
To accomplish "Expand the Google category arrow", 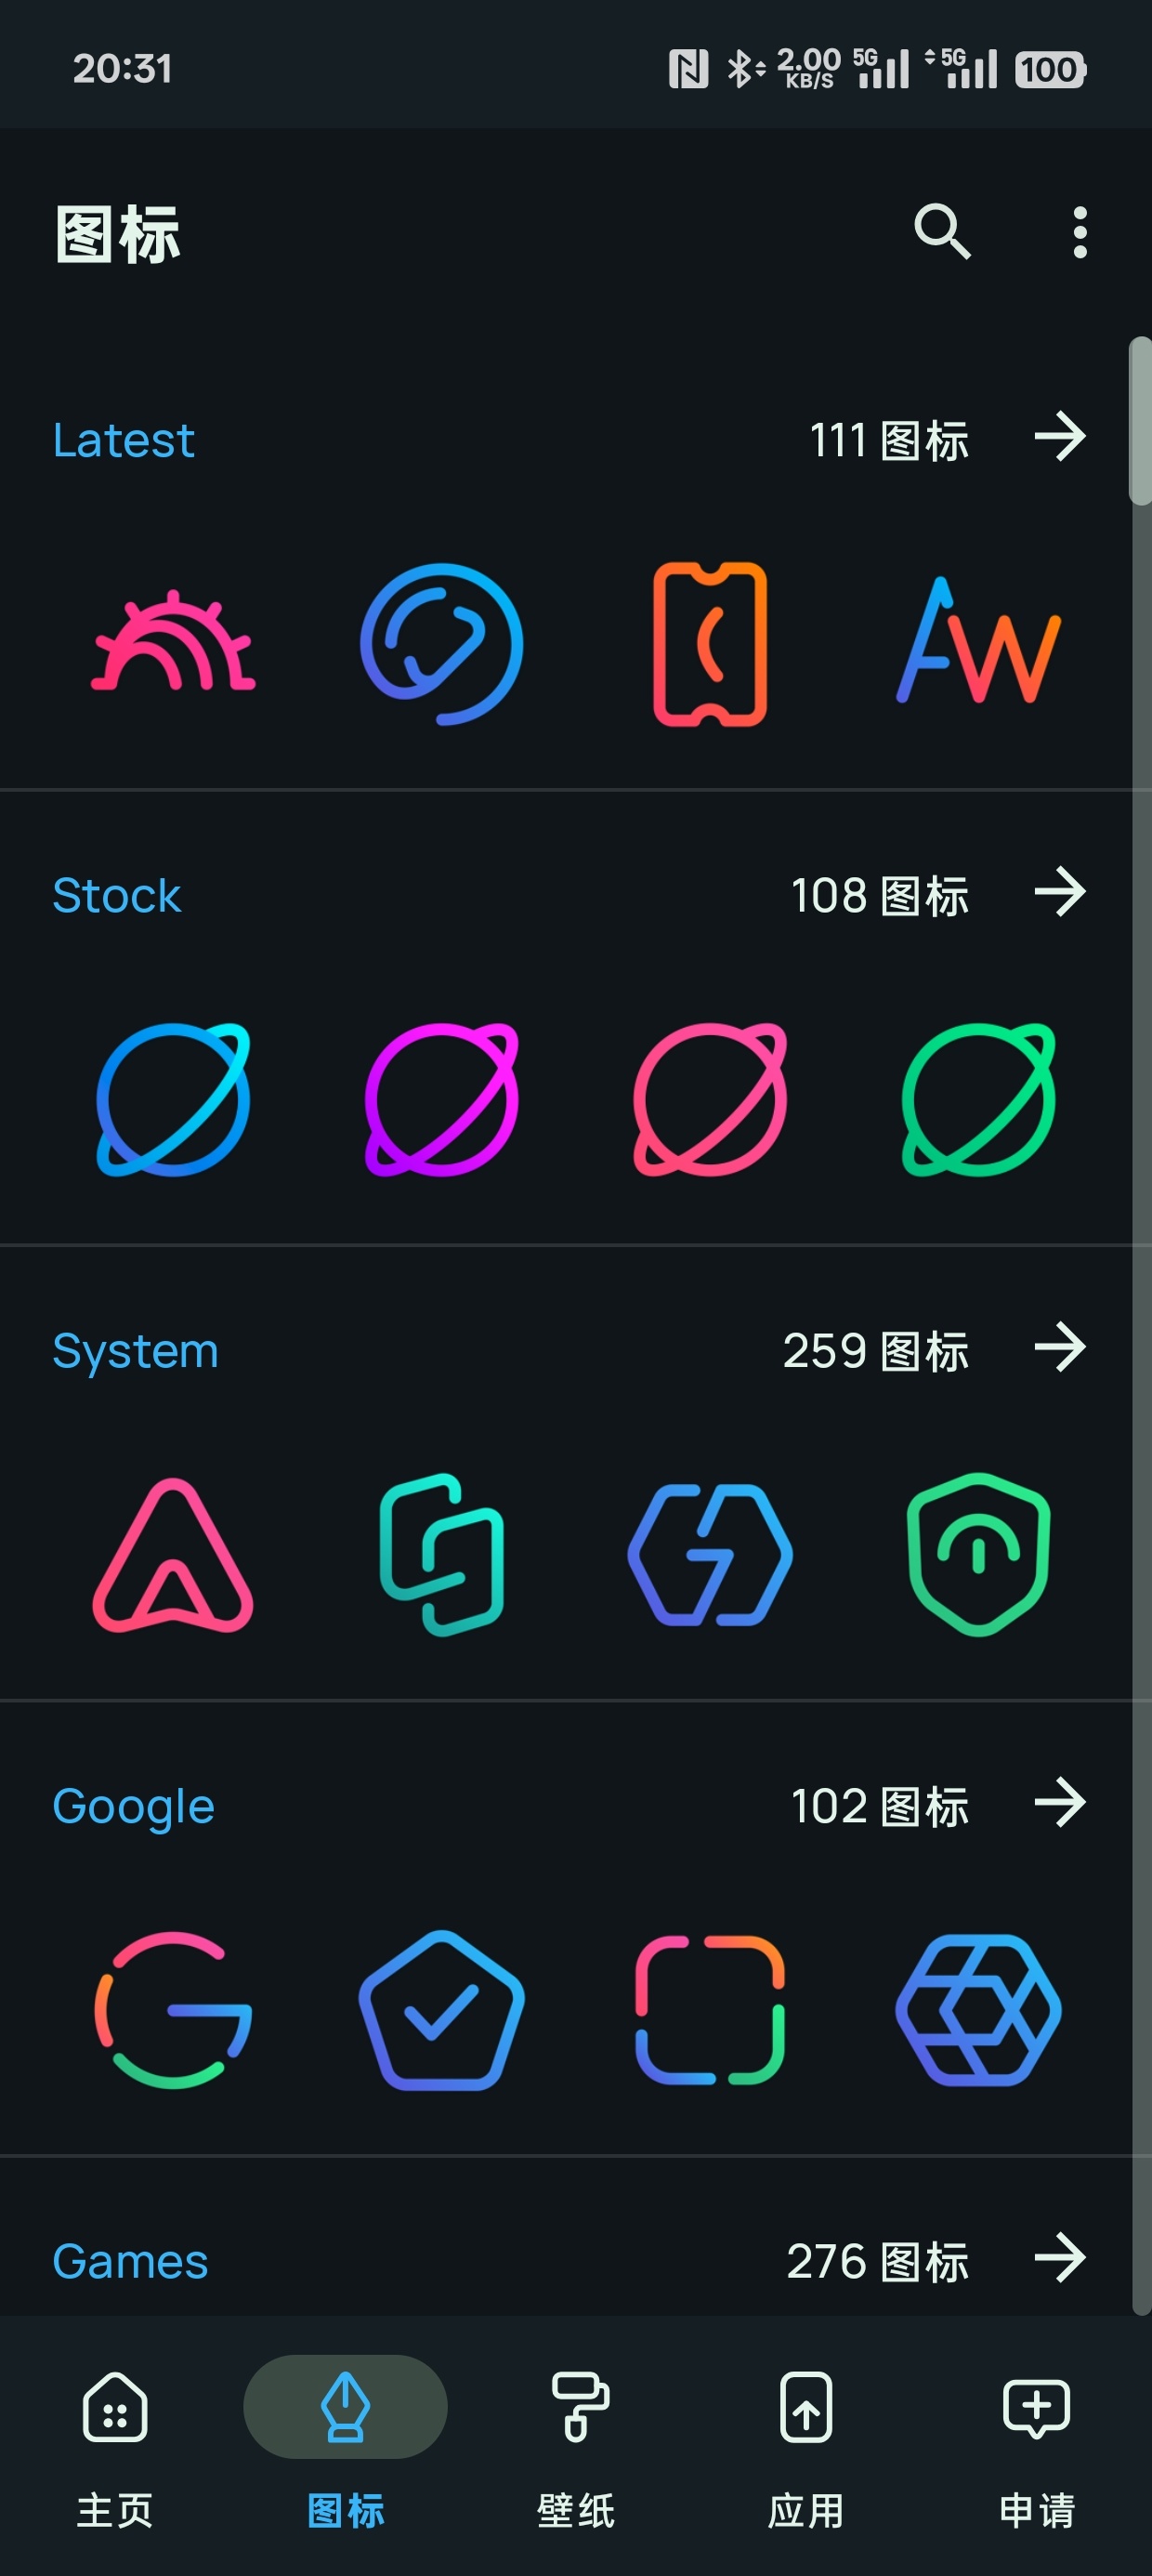I will click(1060, 1802).
